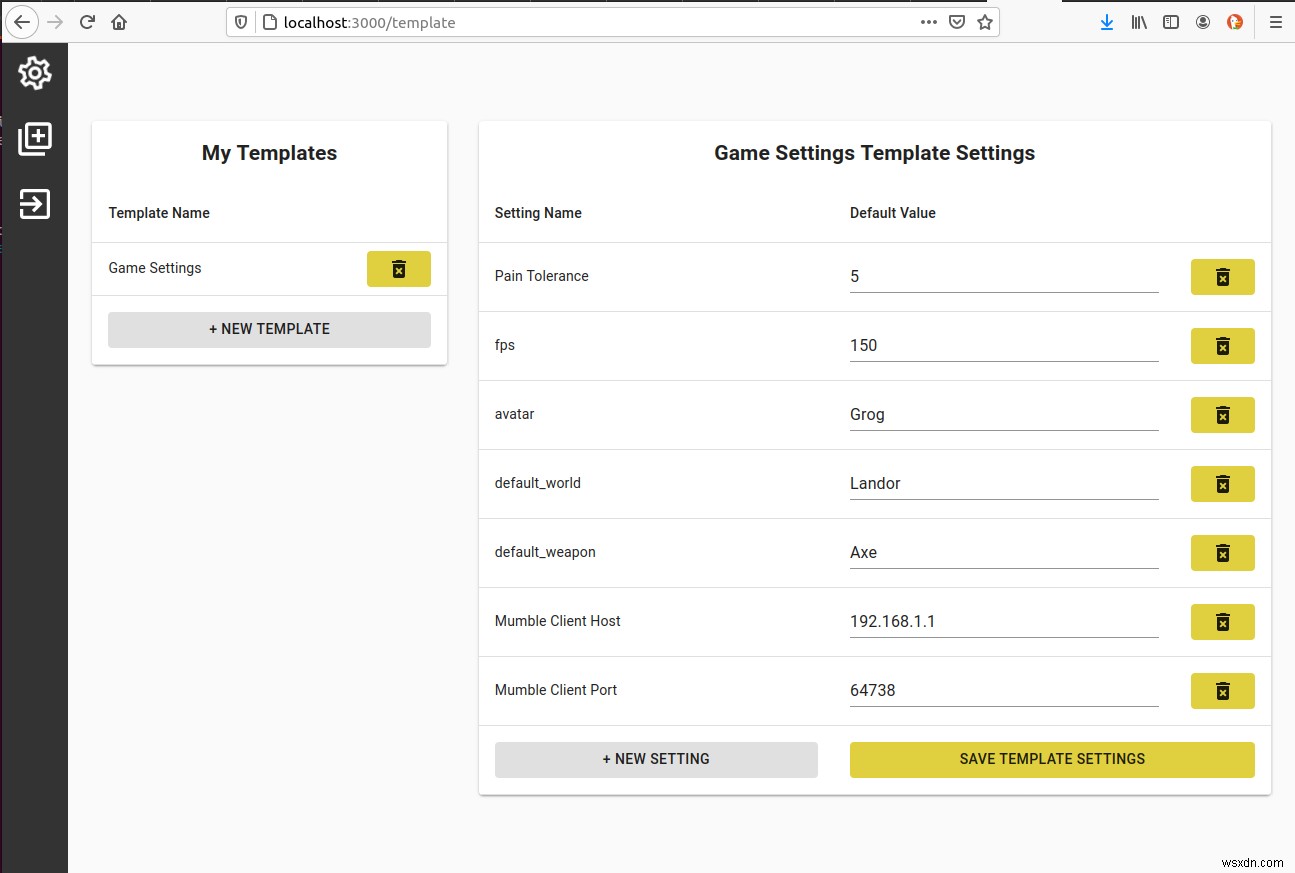This screenshot has width=1295, height=873.
Task: Edit the Pain Tolerance default value field
Action: click(x=1003, y=277)
